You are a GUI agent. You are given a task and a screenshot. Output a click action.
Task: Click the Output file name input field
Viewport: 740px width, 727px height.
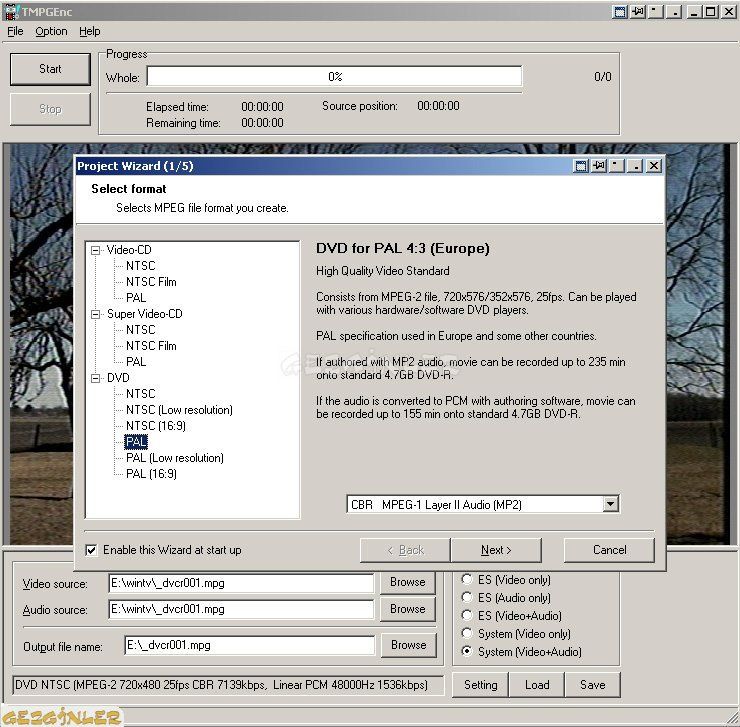coord(250,645)
